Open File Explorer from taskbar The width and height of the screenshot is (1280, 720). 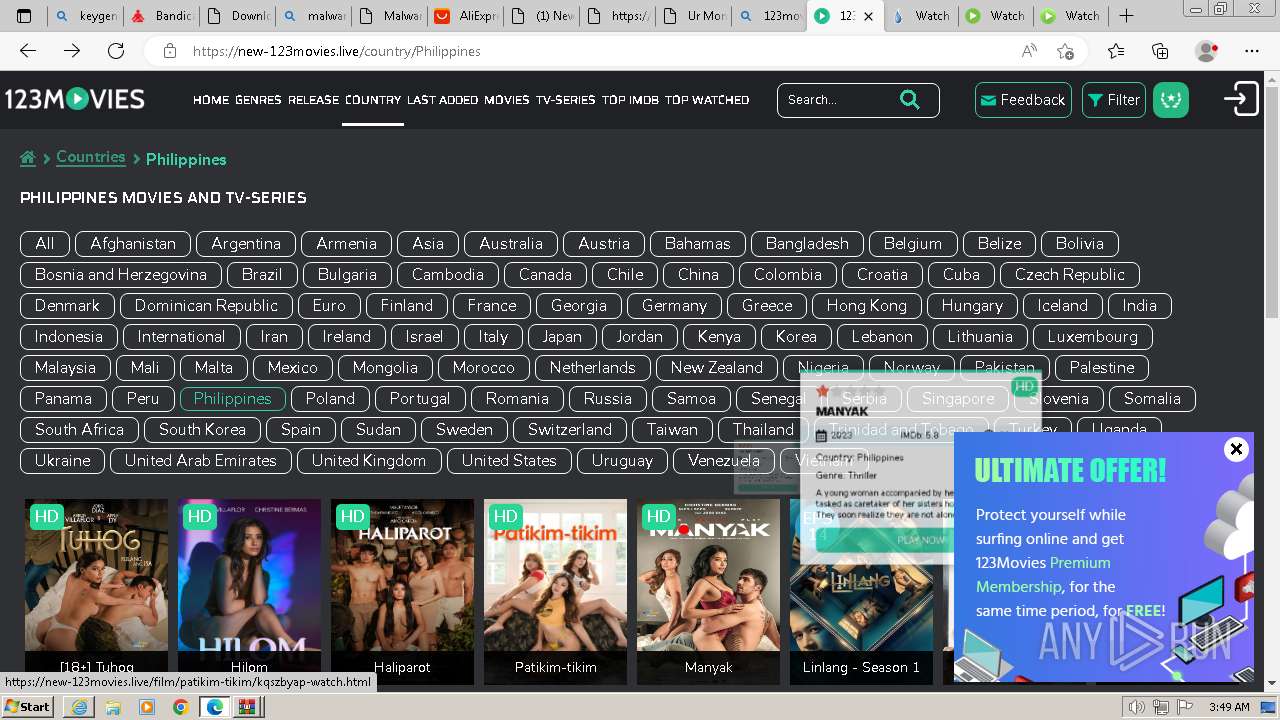[113, 707]
